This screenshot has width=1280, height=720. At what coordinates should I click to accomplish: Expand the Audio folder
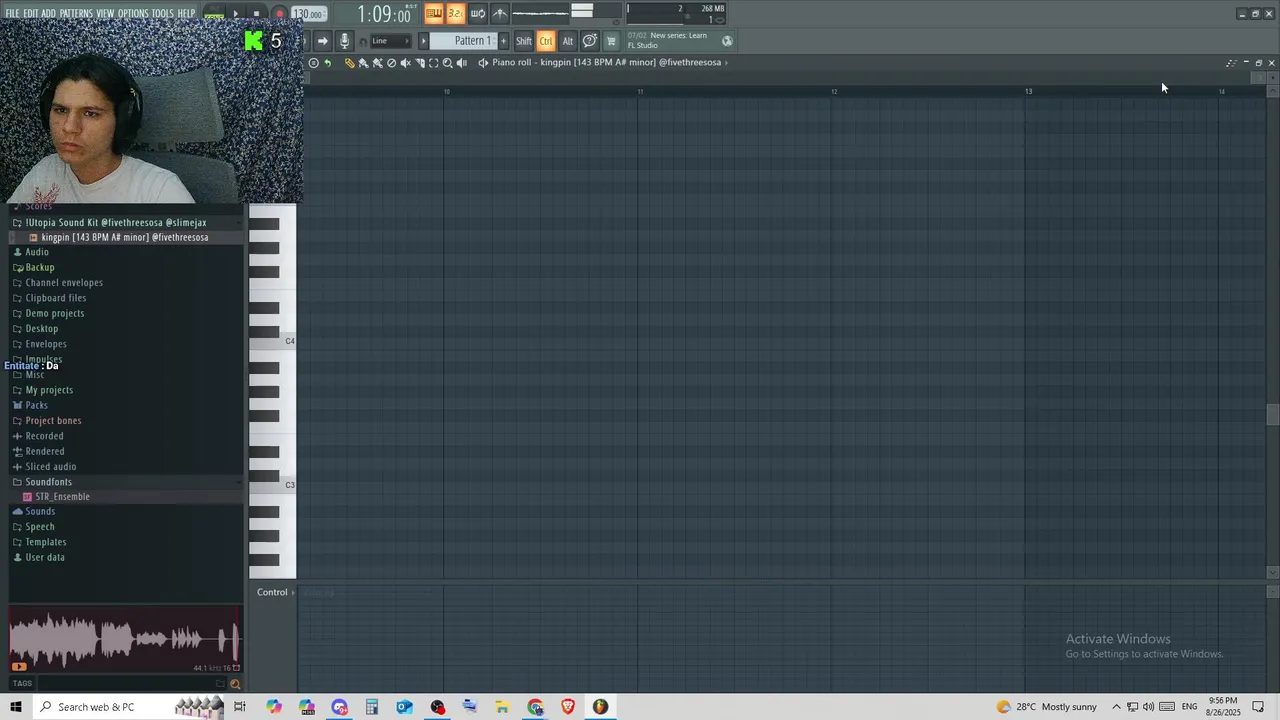pos(37,252)
